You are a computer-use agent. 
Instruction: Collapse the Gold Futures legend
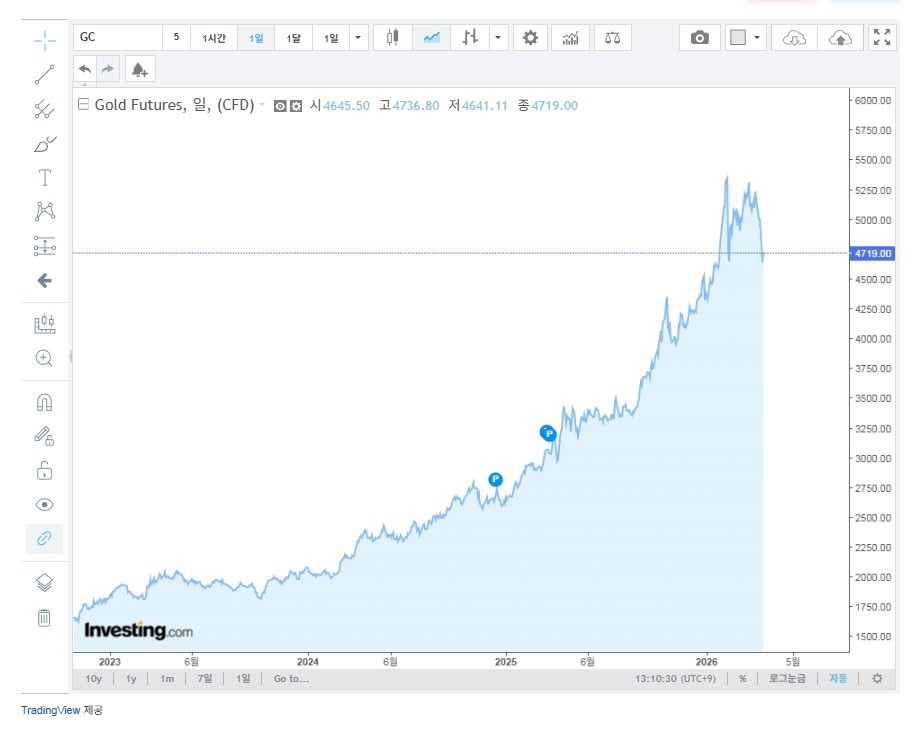[84, 104]
